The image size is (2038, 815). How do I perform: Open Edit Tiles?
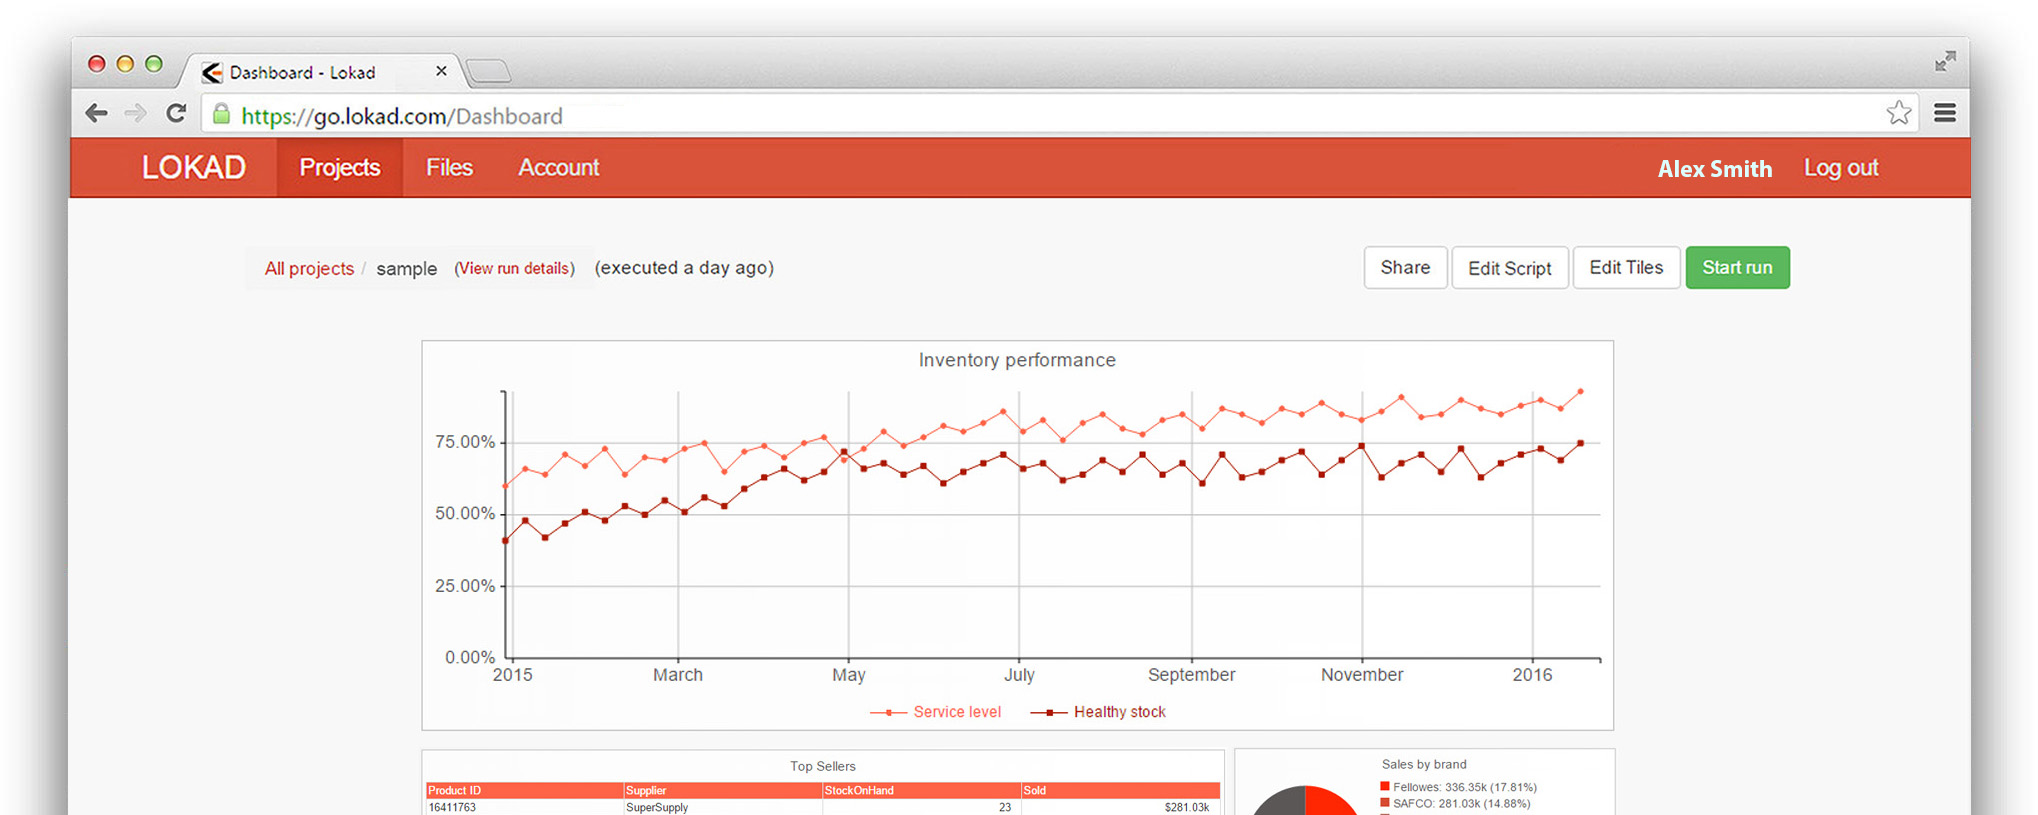coord(1626,267)
